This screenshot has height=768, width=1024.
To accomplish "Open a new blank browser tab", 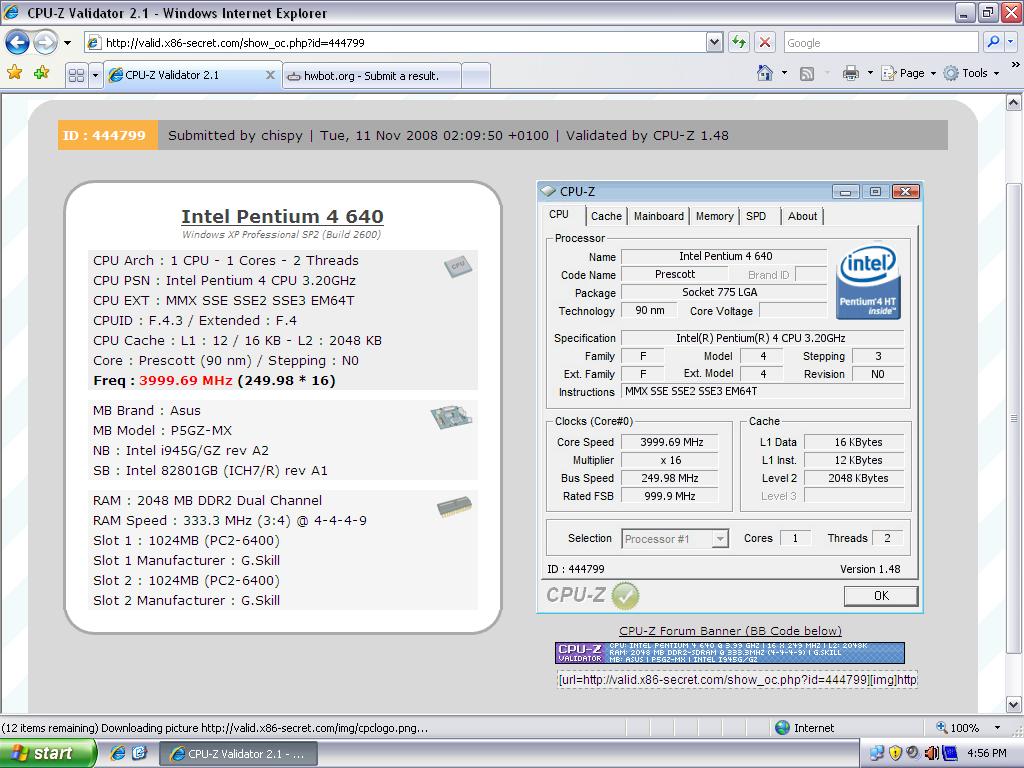I will click(x=475, y=76).
